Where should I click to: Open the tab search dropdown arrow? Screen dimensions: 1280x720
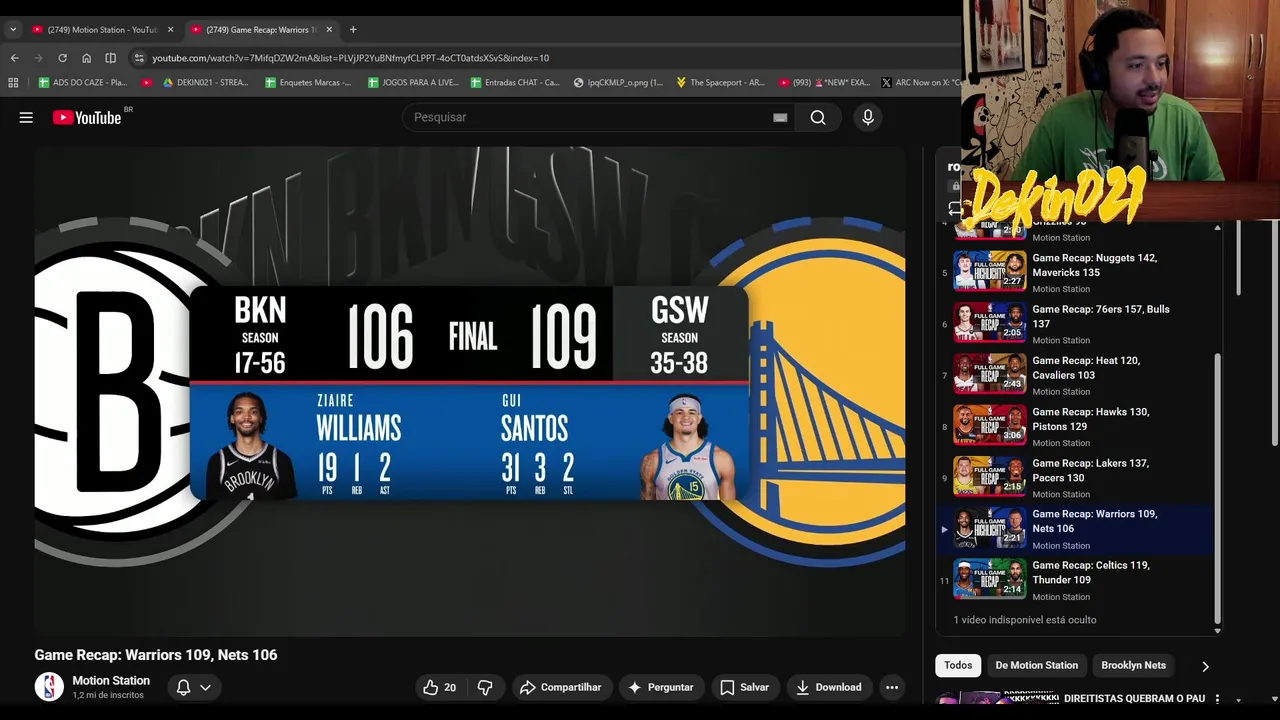coord(13,30)
